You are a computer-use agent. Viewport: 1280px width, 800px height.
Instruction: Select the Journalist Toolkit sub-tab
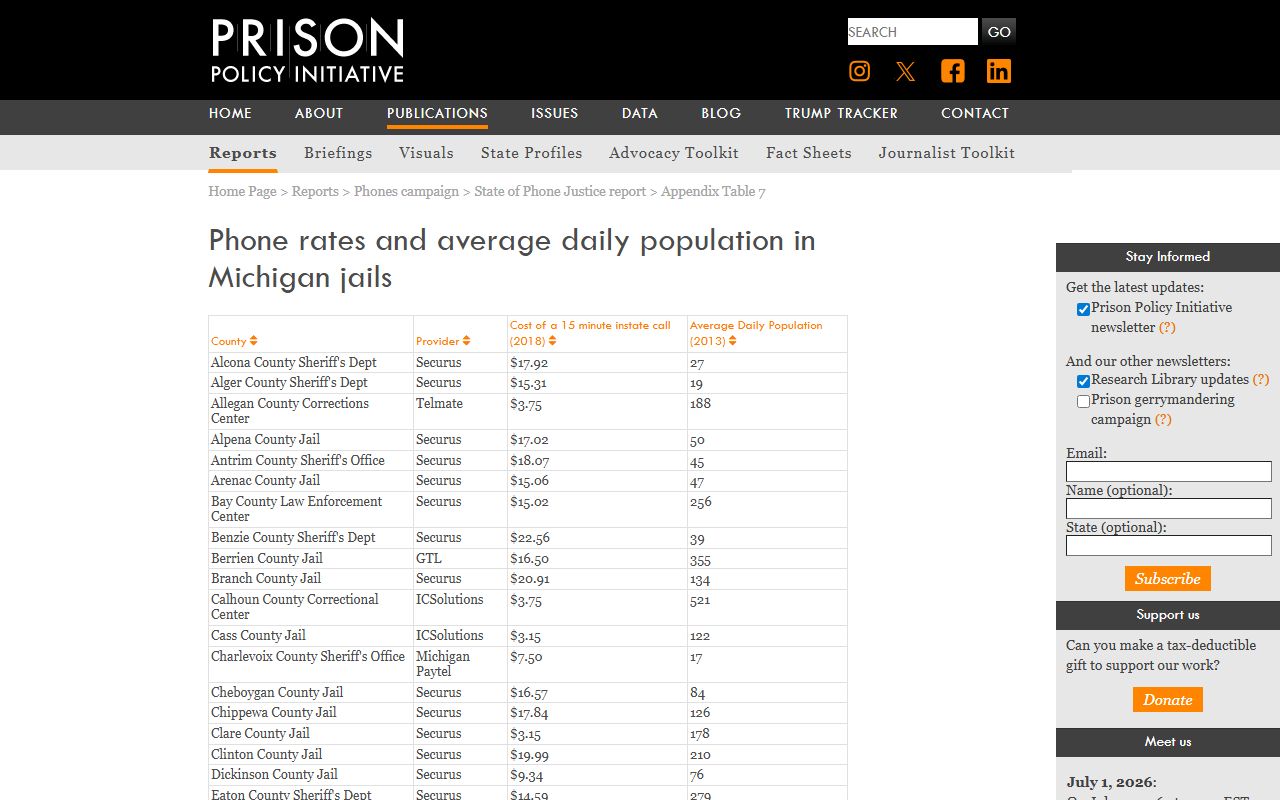pos(947,153)
